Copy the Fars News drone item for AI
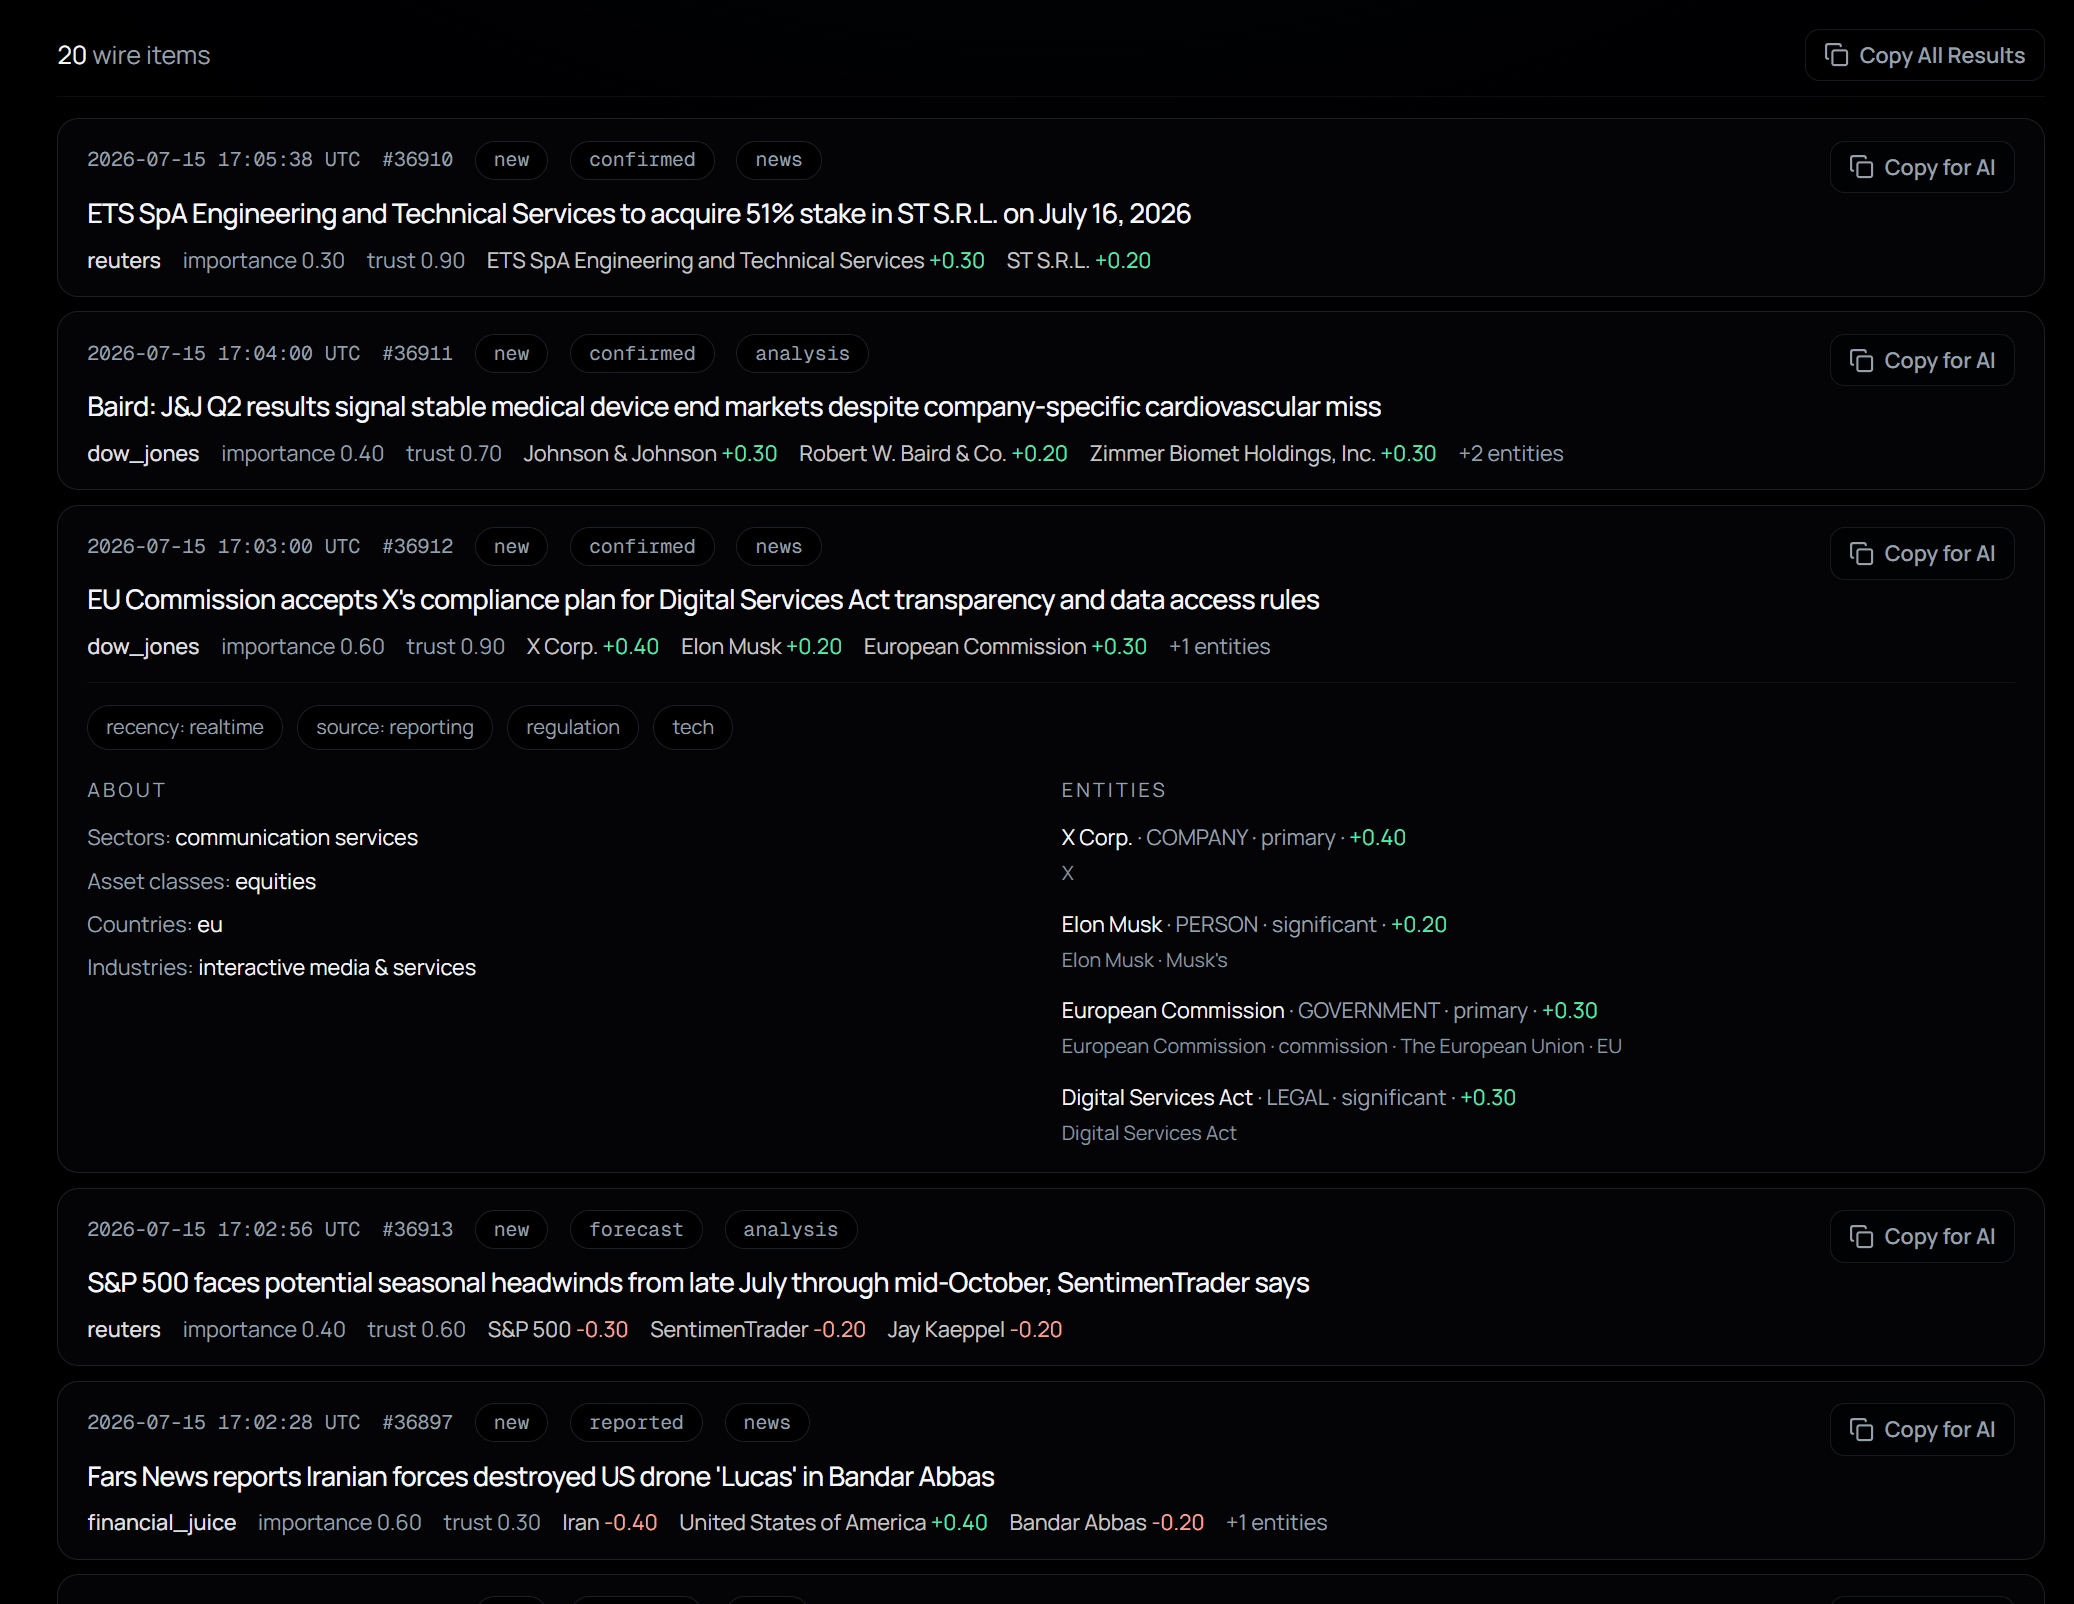Image resolution: width=2074 pixels, height=1604 pixels. pos(1922,1429)
